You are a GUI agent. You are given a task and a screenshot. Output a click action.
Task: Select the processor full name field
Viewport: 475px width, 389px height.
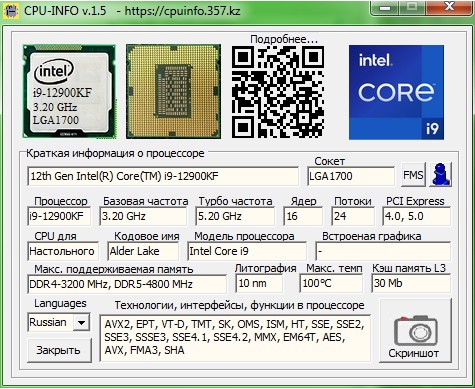tap(163, 176)
